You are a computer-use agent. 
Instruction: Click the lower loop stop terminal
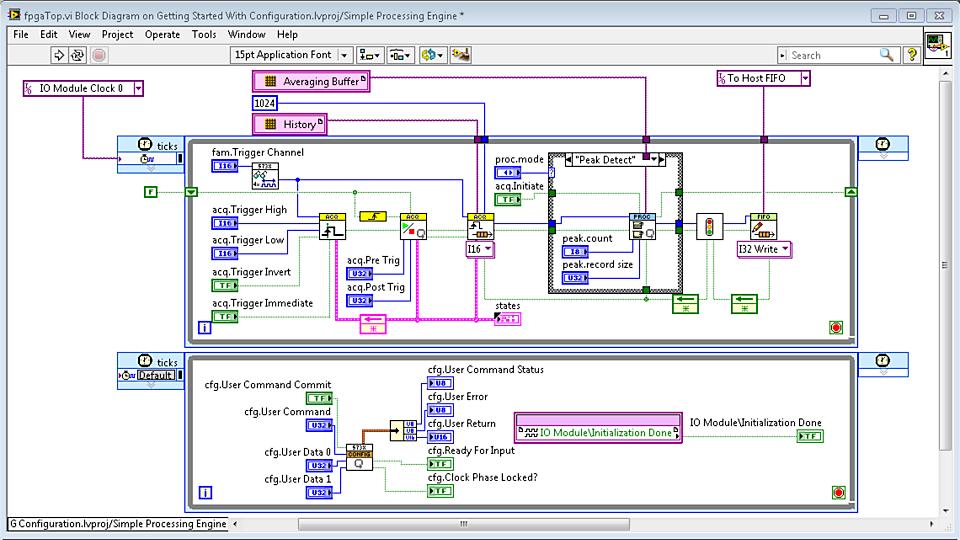click(x=838, y=492)
